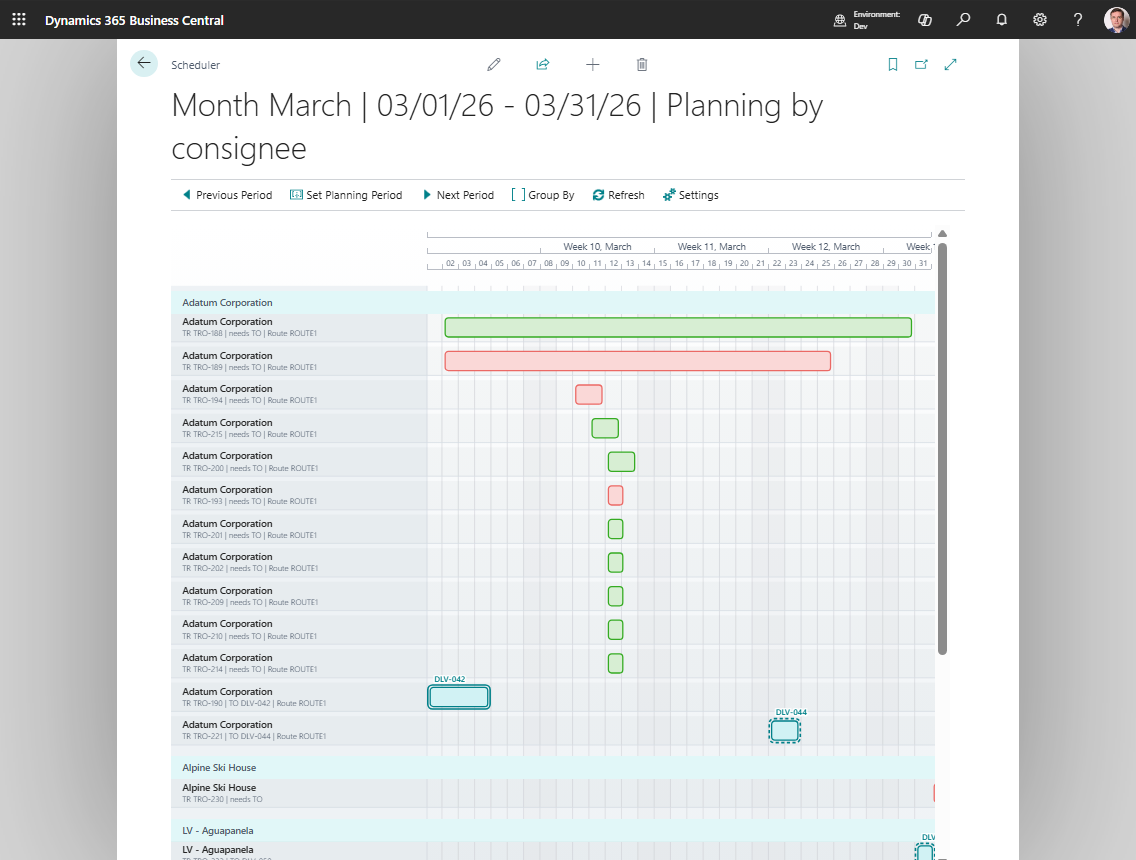Open Copilot icon in top bar
Screen dimensions: 1136x860
(x=924, y=20)
